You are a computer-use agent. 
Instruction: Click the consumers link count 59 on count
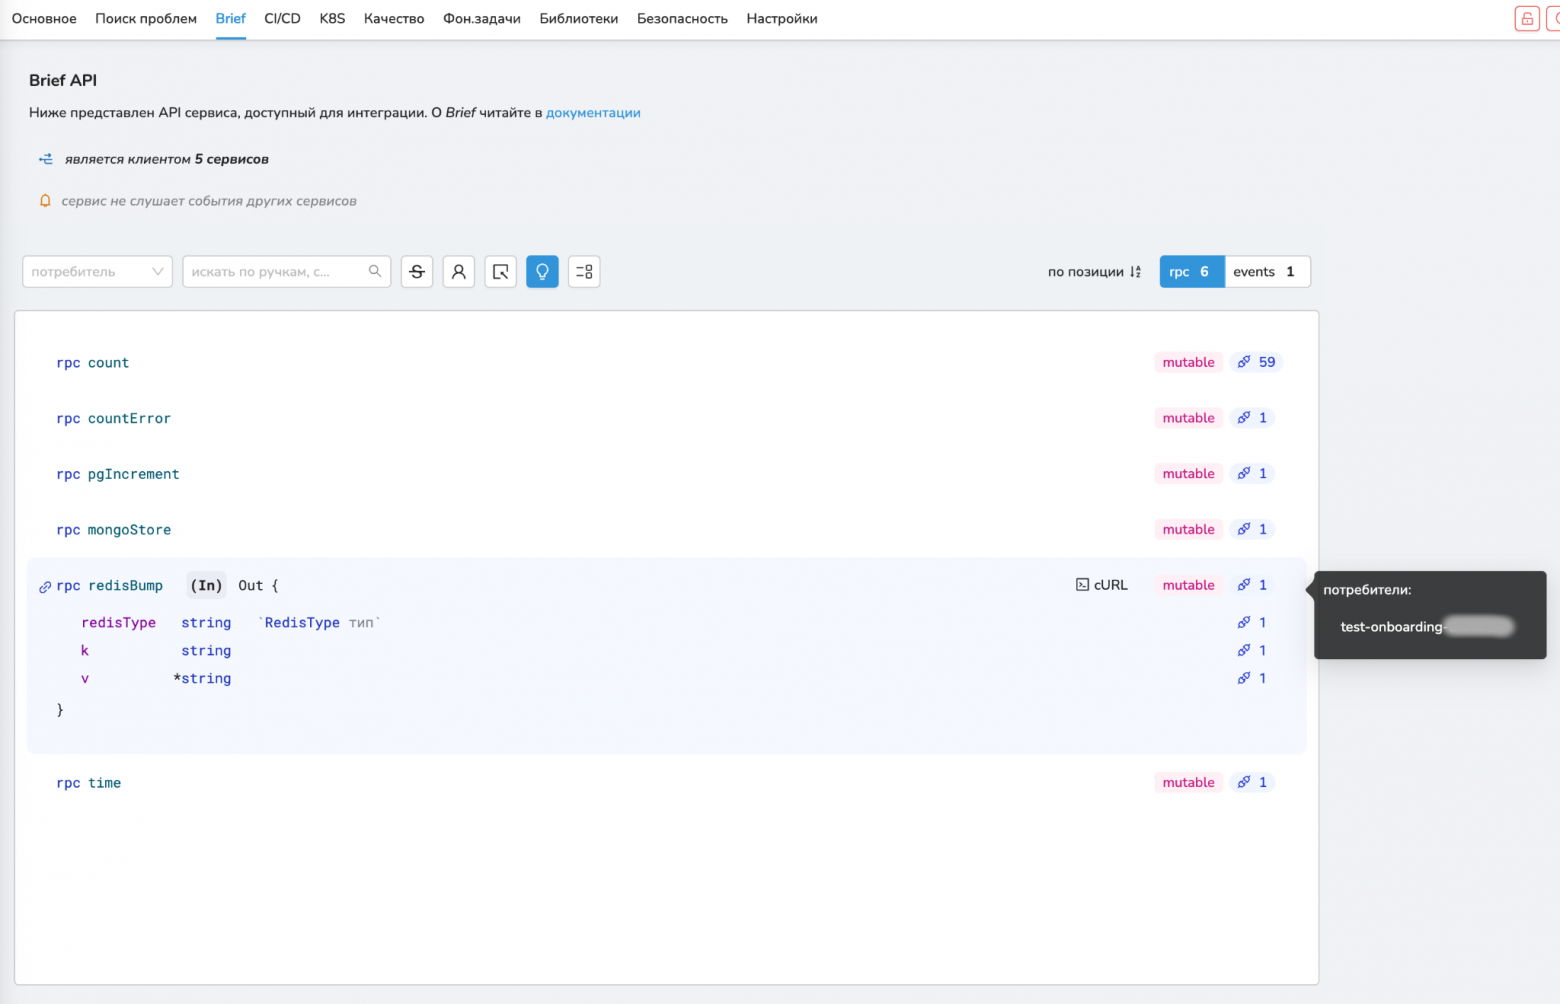point(1256,362)
